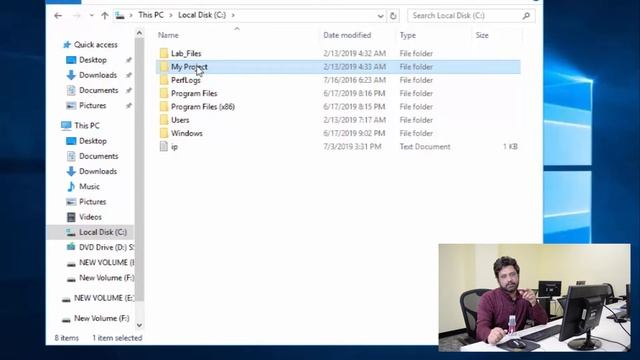Open pinned Documents under Quick access
The height and width of the screenshot is (360, 640).
coord(98,90)
